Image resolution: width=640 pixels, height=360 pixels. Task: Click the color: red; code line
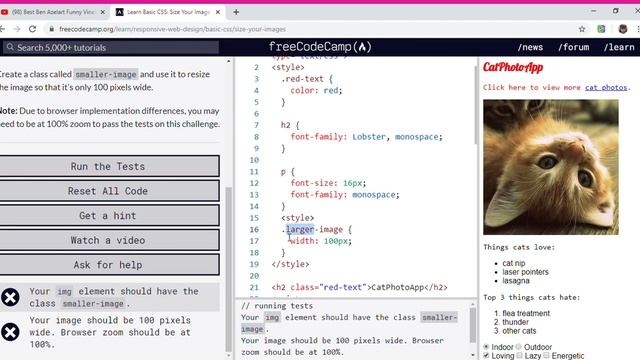316,90
